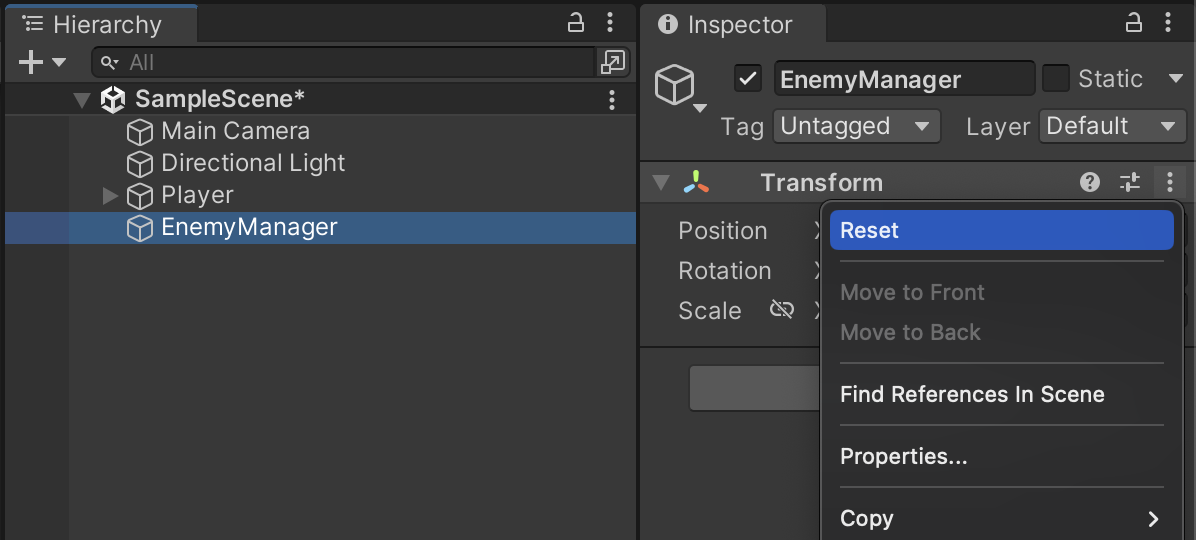Click the cube icon beside EnemyManager in Hierarchy
Screen dimensions: 1196x540
click(x=140, y=228)
